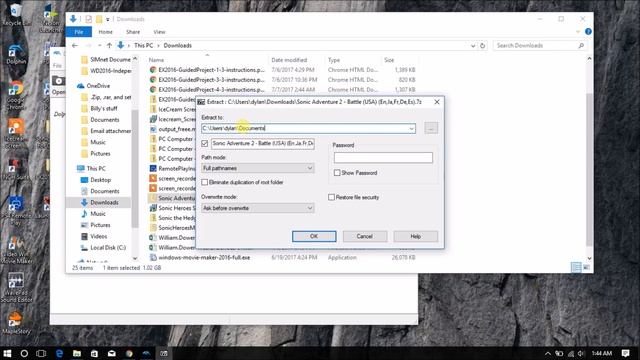Screen dimensions: 640x360
Task: Select windows-movie-maker-2016-full.exe file
Action: coord(204,258)
